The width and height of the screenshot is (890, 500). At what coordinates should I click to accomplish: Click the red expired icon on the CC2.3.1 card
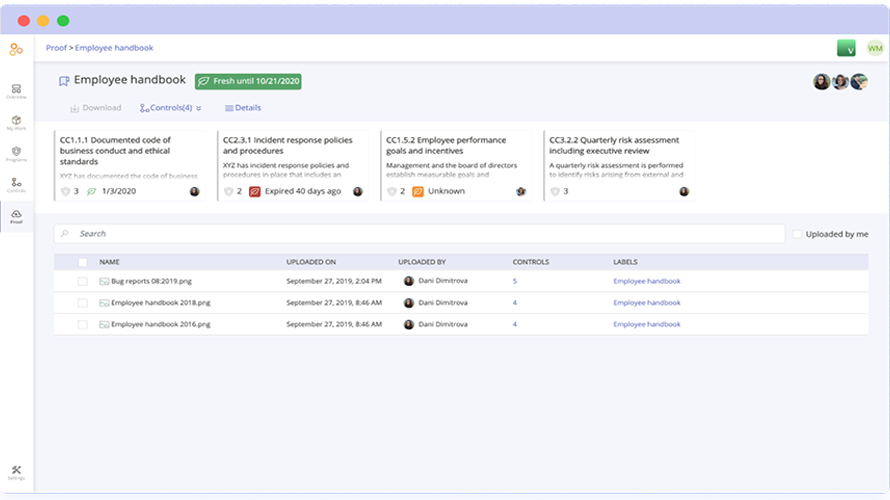tap(255, 191)
